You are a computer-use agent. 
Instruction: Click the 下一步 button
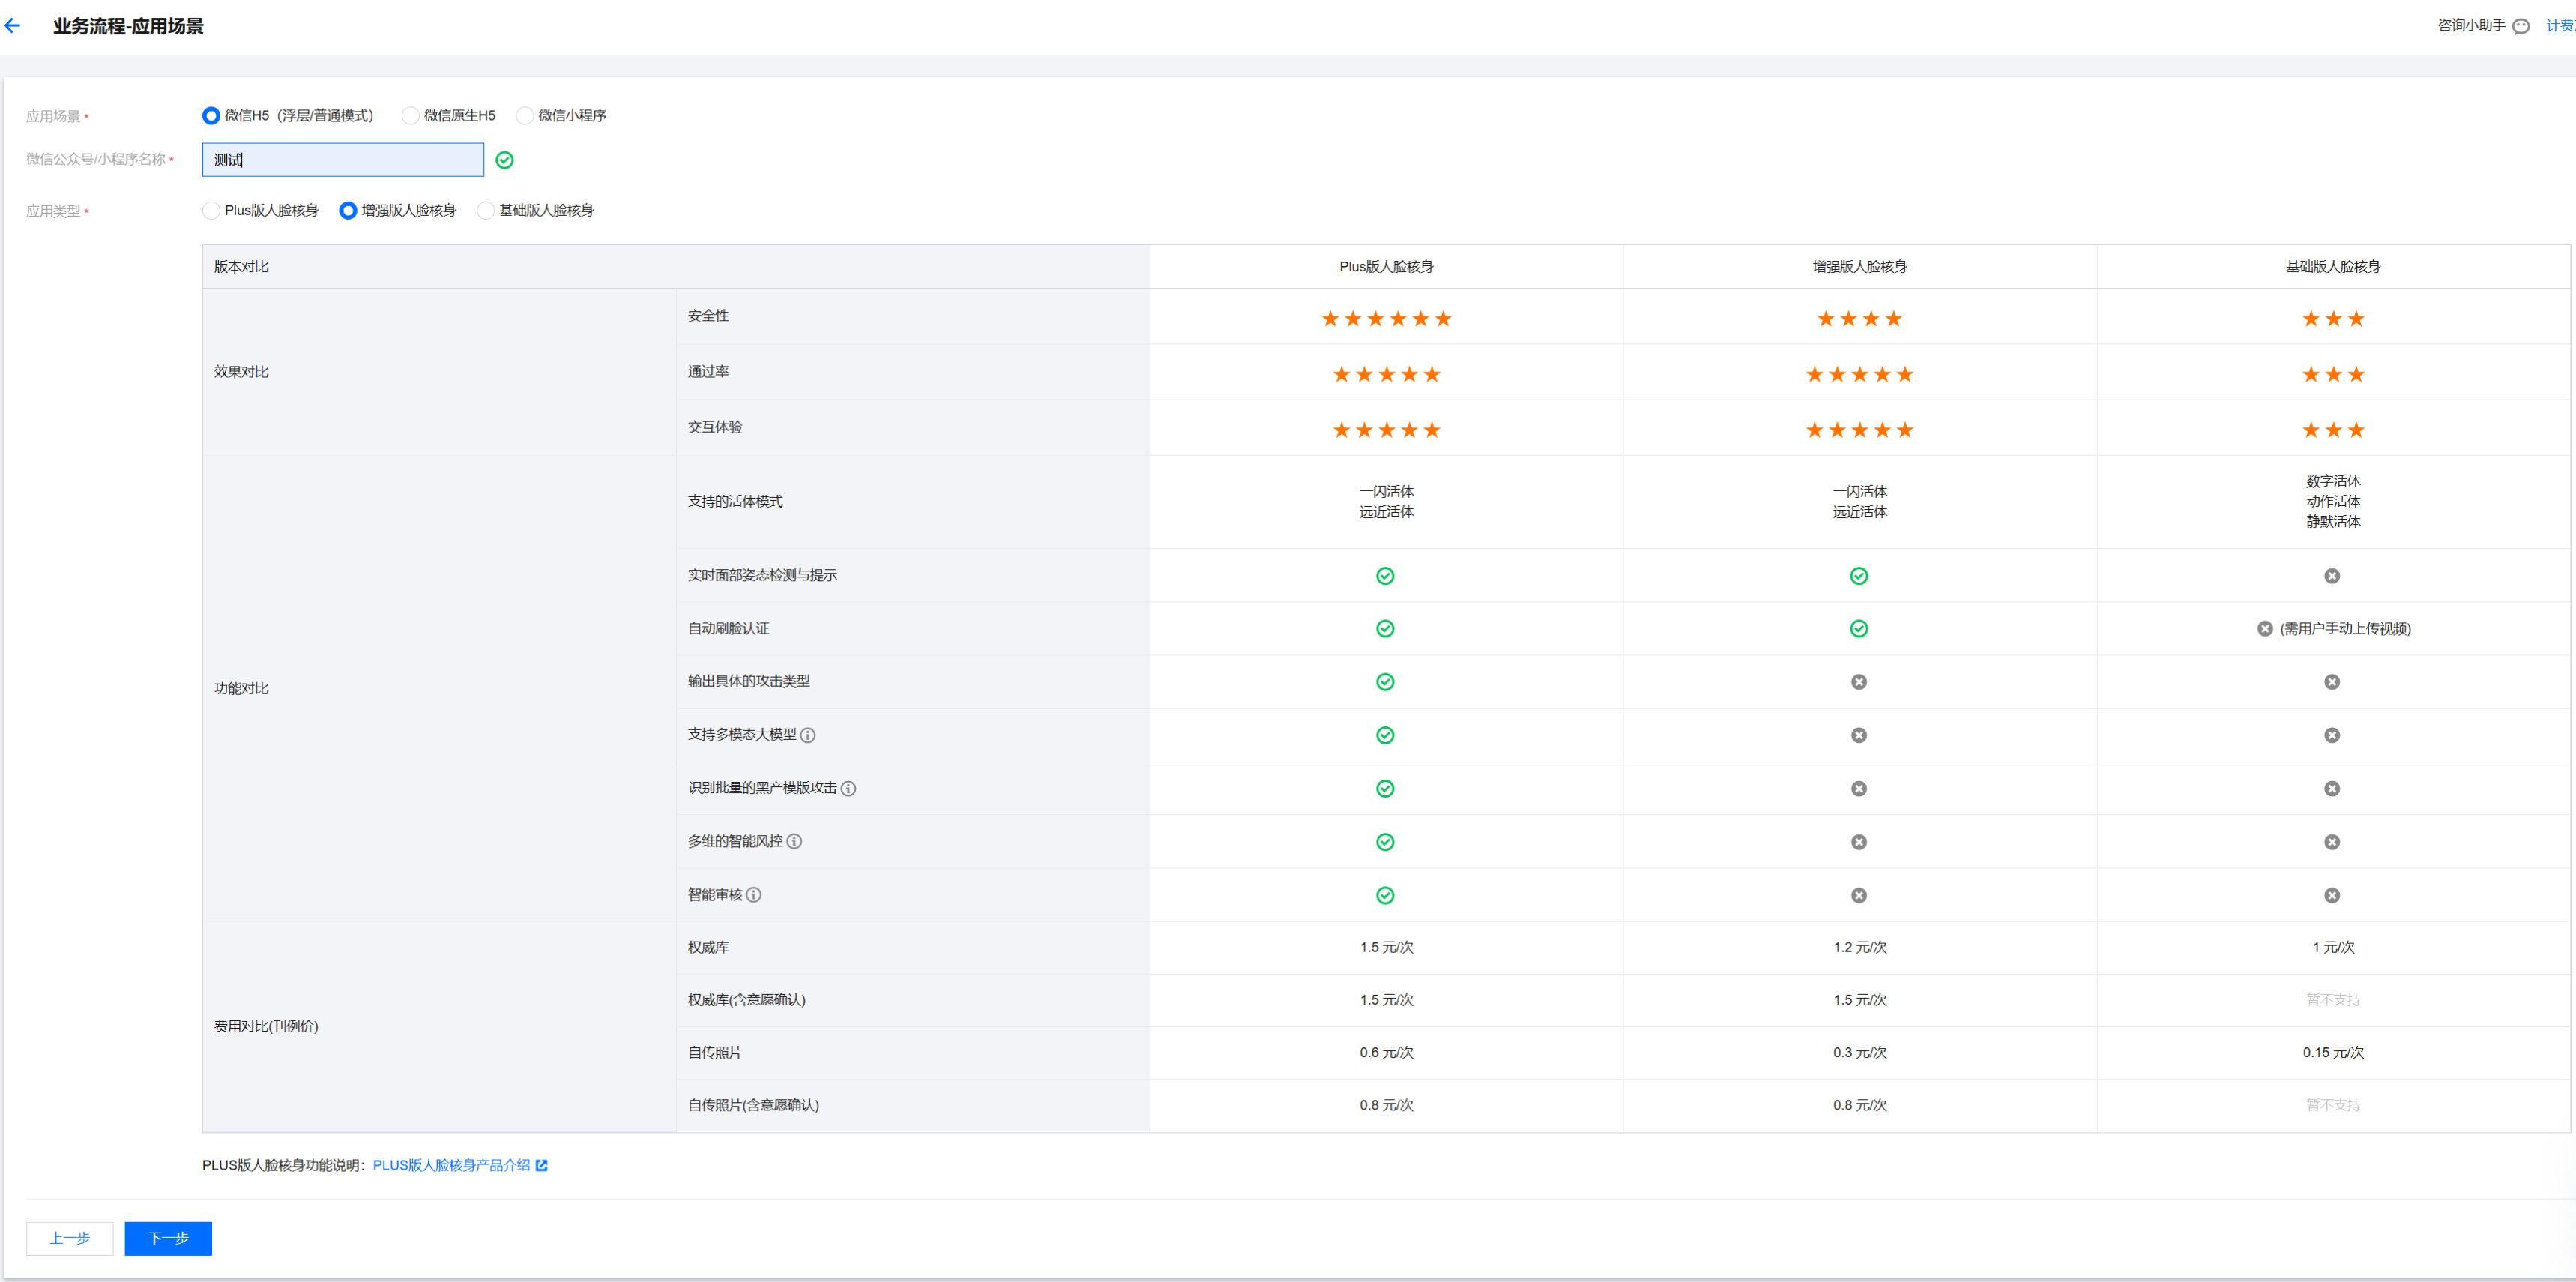point(168,1238)
